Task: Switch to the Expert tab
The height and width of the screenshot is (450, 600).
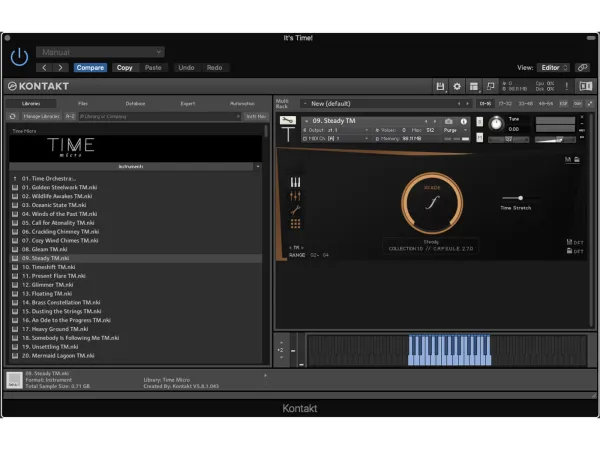Action: click(188, 104)
